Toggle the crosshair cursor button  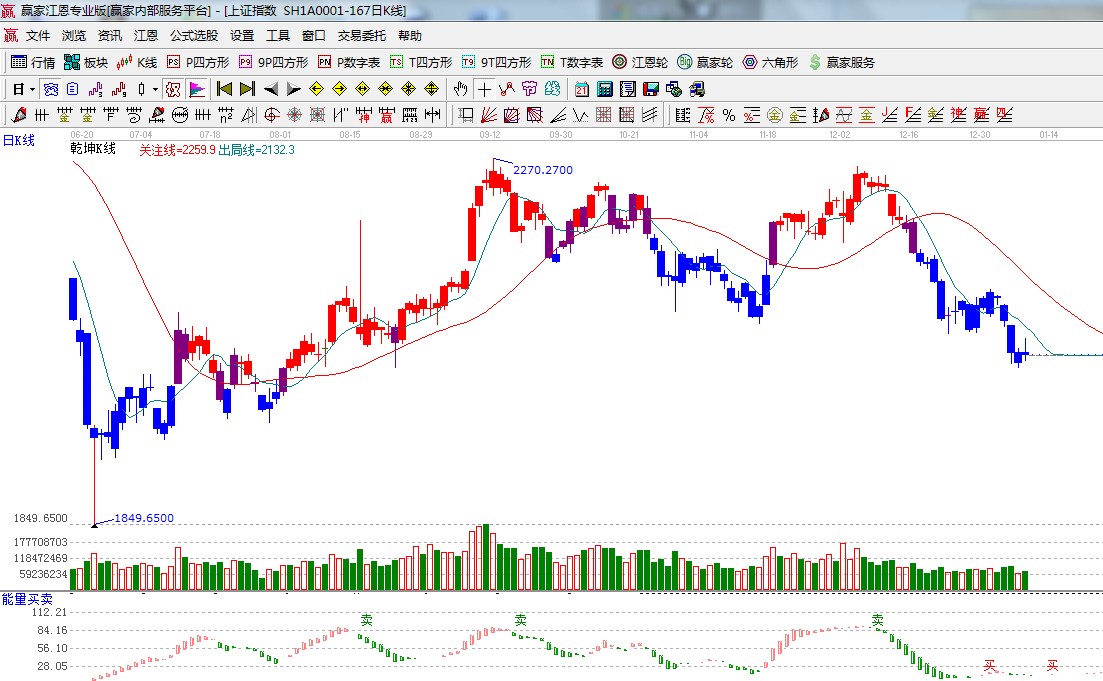tap(484, 89)
